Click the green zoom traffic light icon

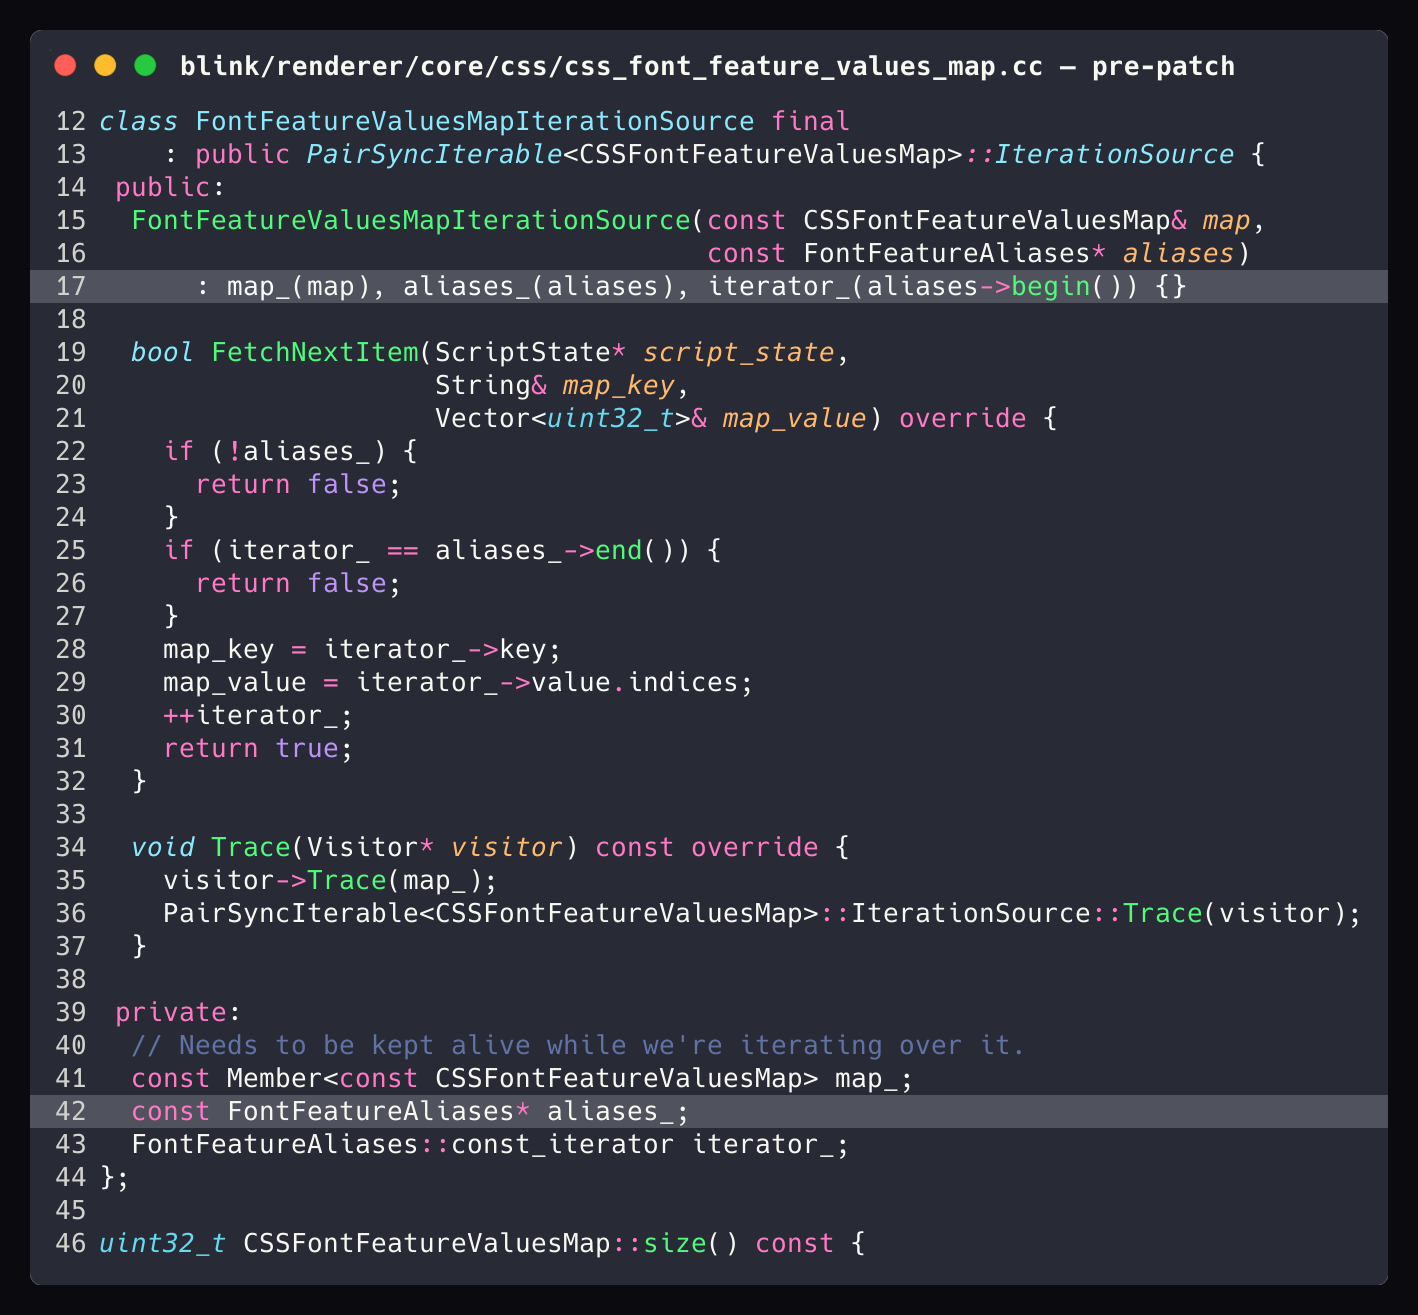click(146, 64)
